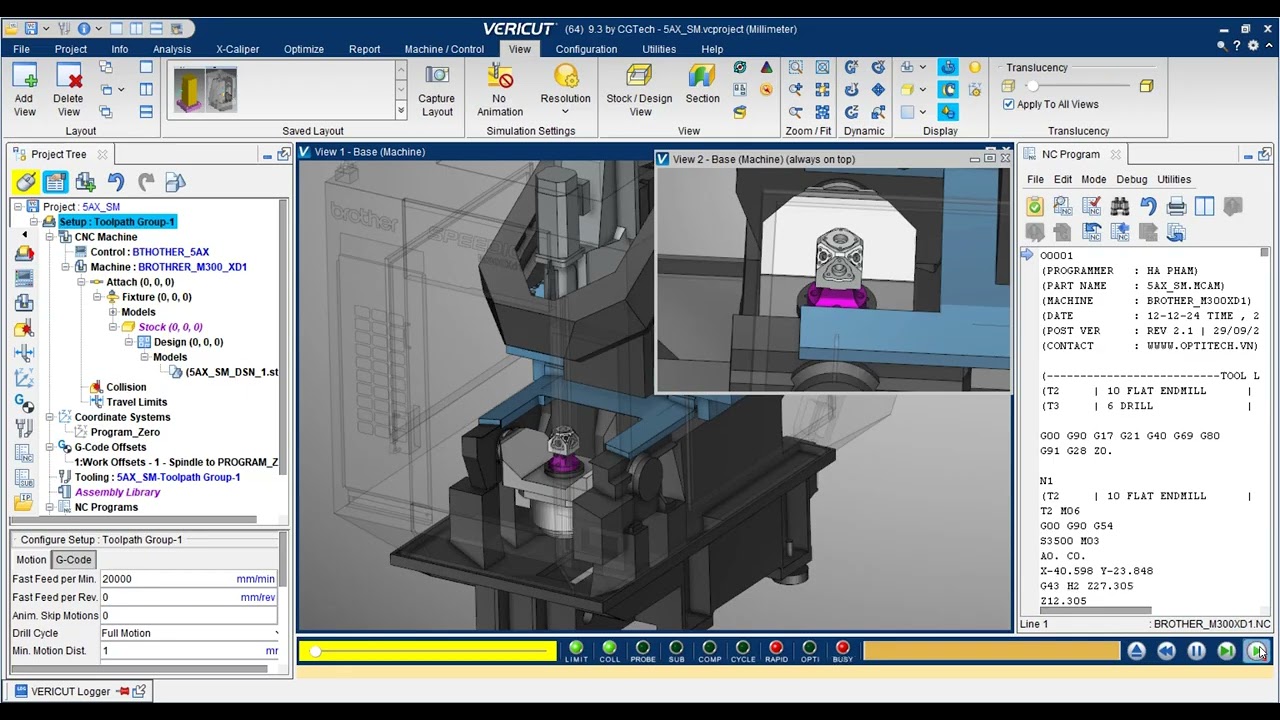Click Play to End button

click(x=1256, y=651)
